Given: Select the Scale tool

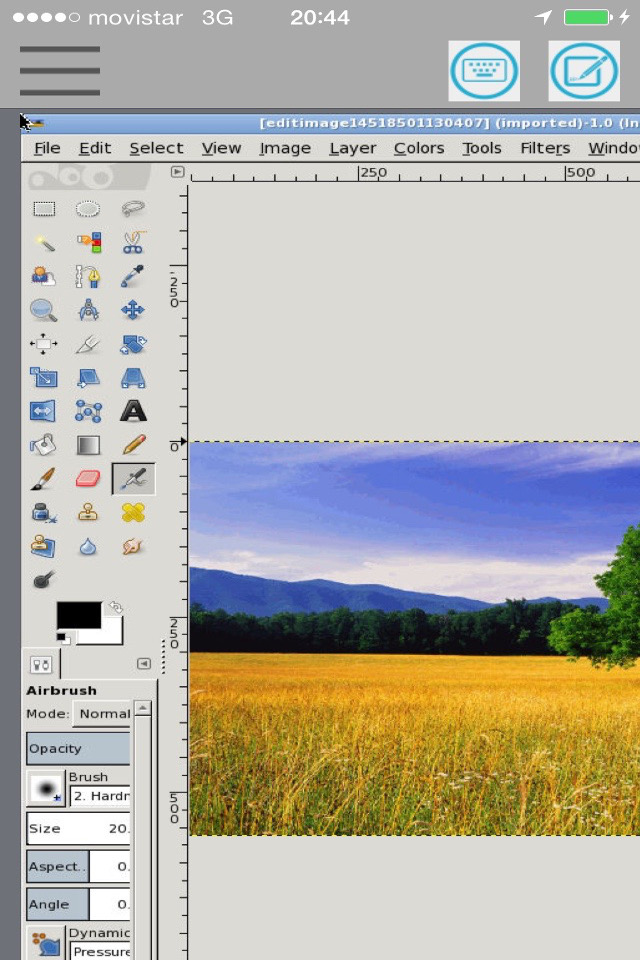Looking at the screenshot, I should (x=43, y=378).
